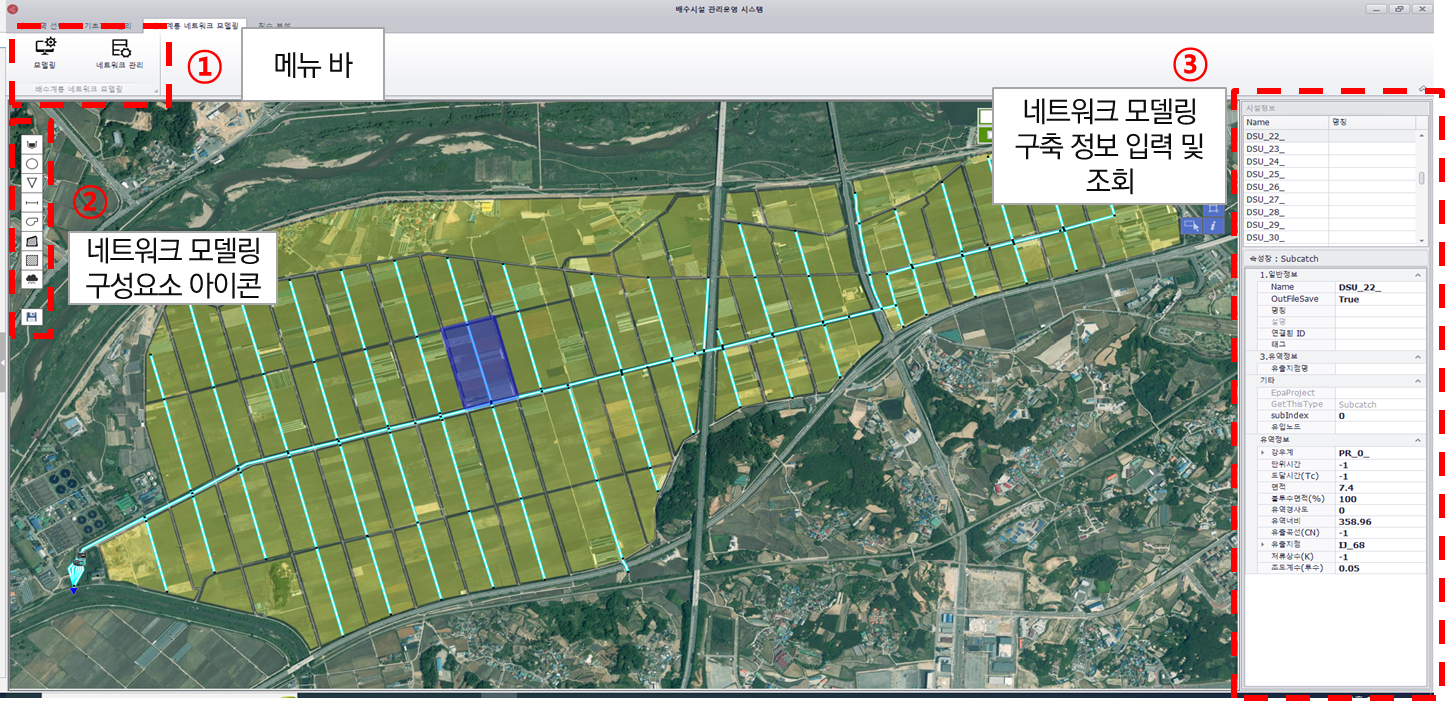Click the floppy disk save icon
This screenshot has height=701, width=1445.
(x=32, y=316)
